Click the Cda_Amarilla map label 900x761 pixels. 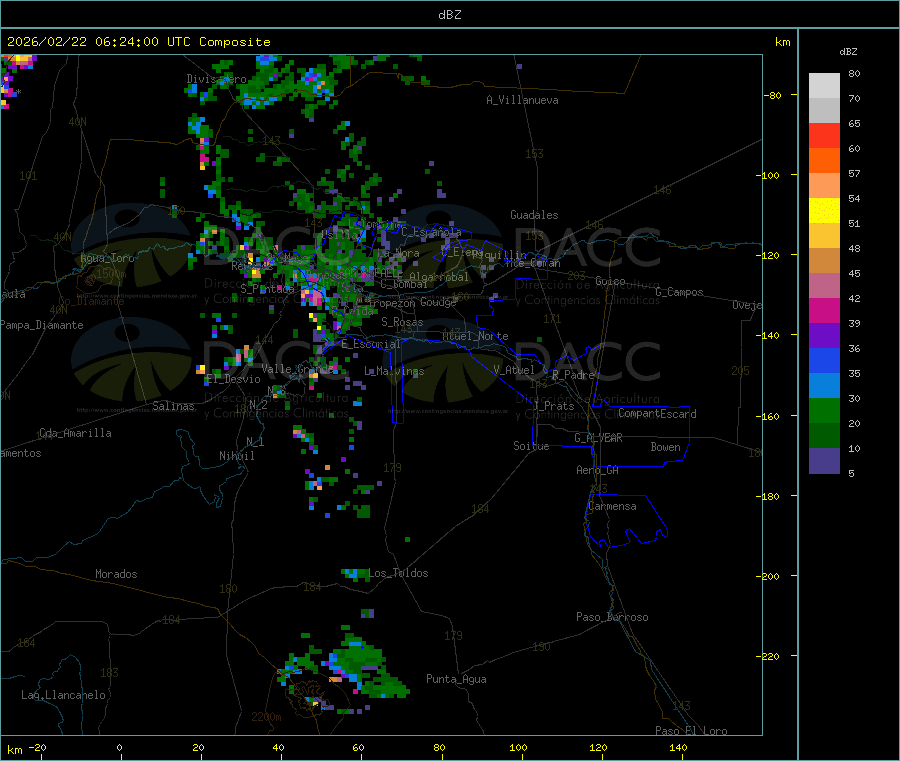[75, 433]
